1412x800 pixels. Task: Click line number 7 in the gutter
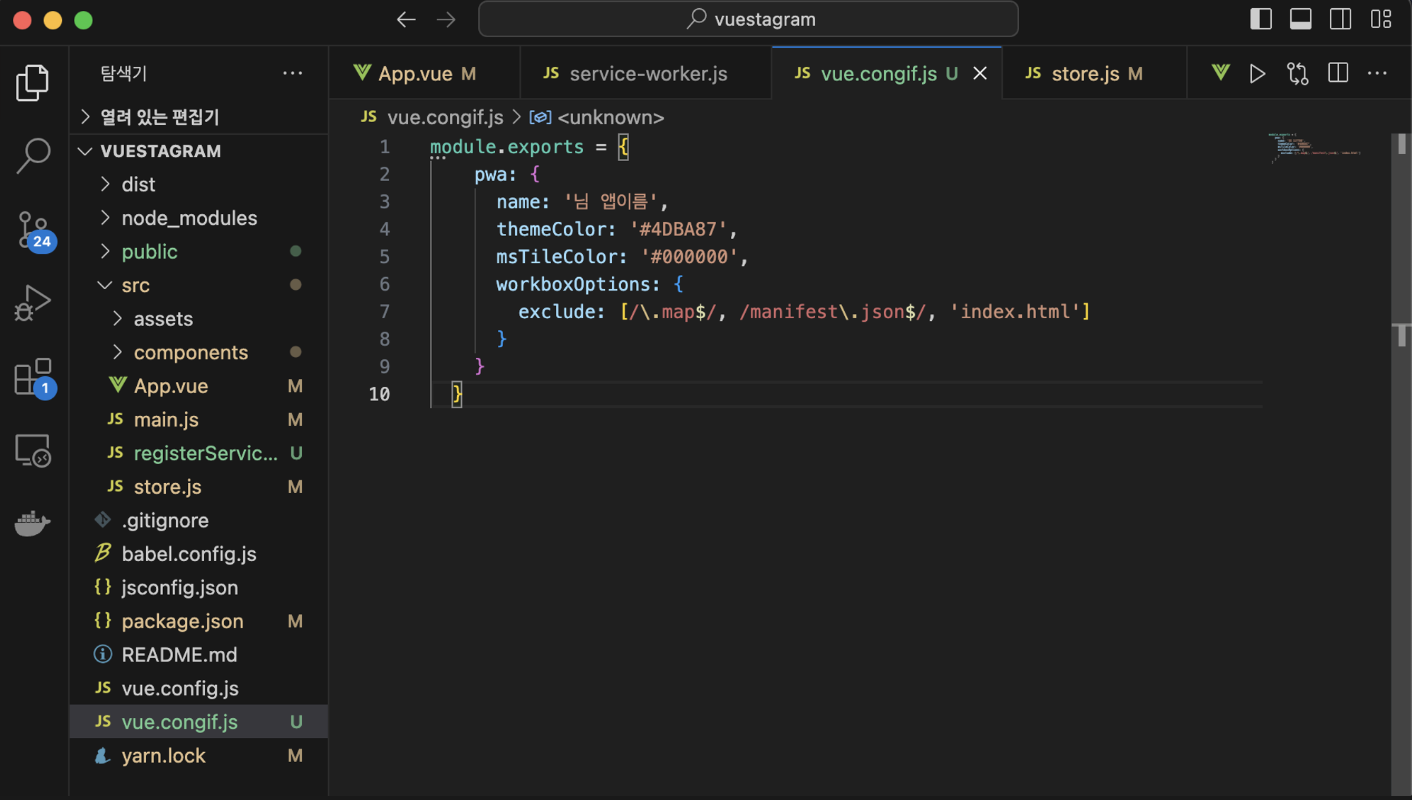click(x=385, y=312)
